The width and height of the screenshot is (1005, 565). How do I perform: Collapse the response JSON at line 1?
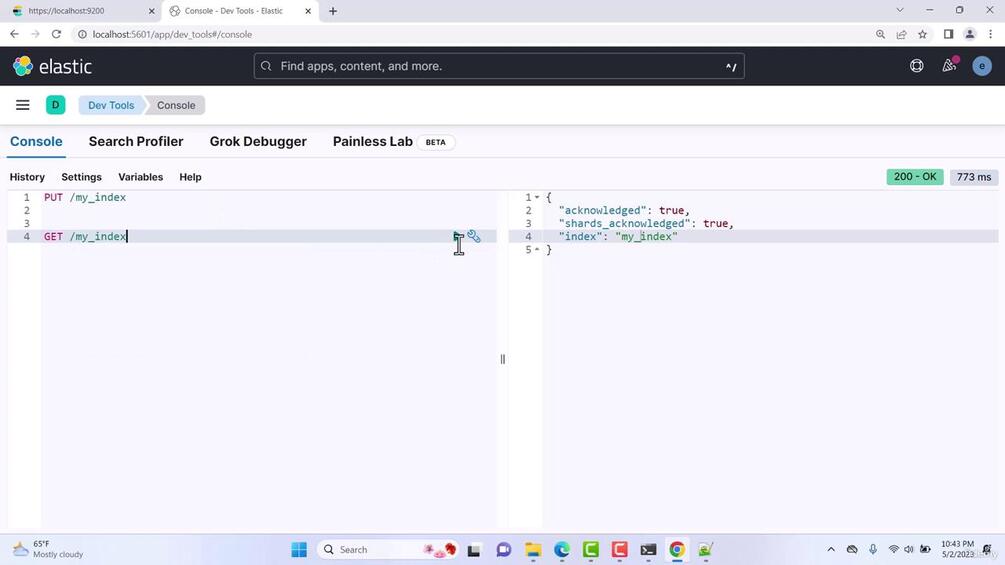[537, 197]
